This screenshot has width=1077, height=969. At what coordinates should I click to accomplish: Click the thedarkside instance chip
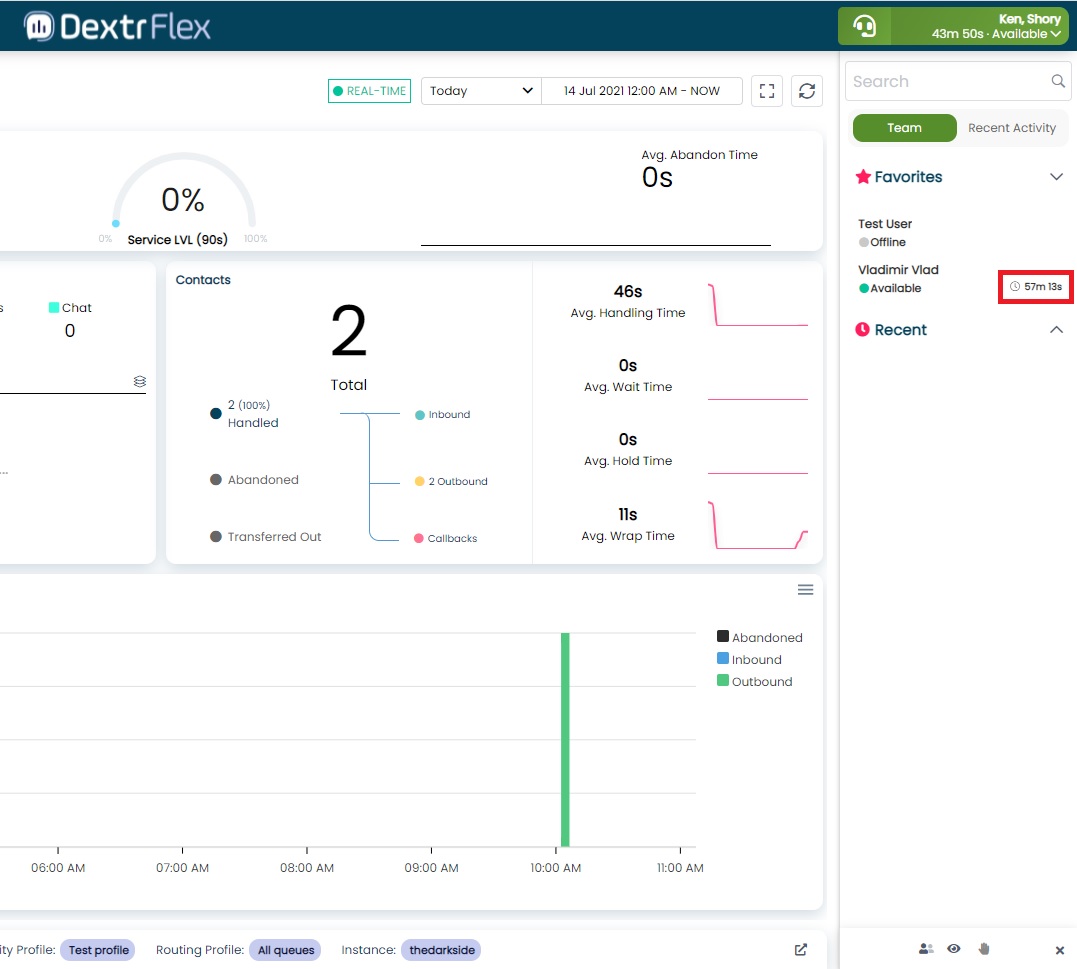click(x=442, y=950)
